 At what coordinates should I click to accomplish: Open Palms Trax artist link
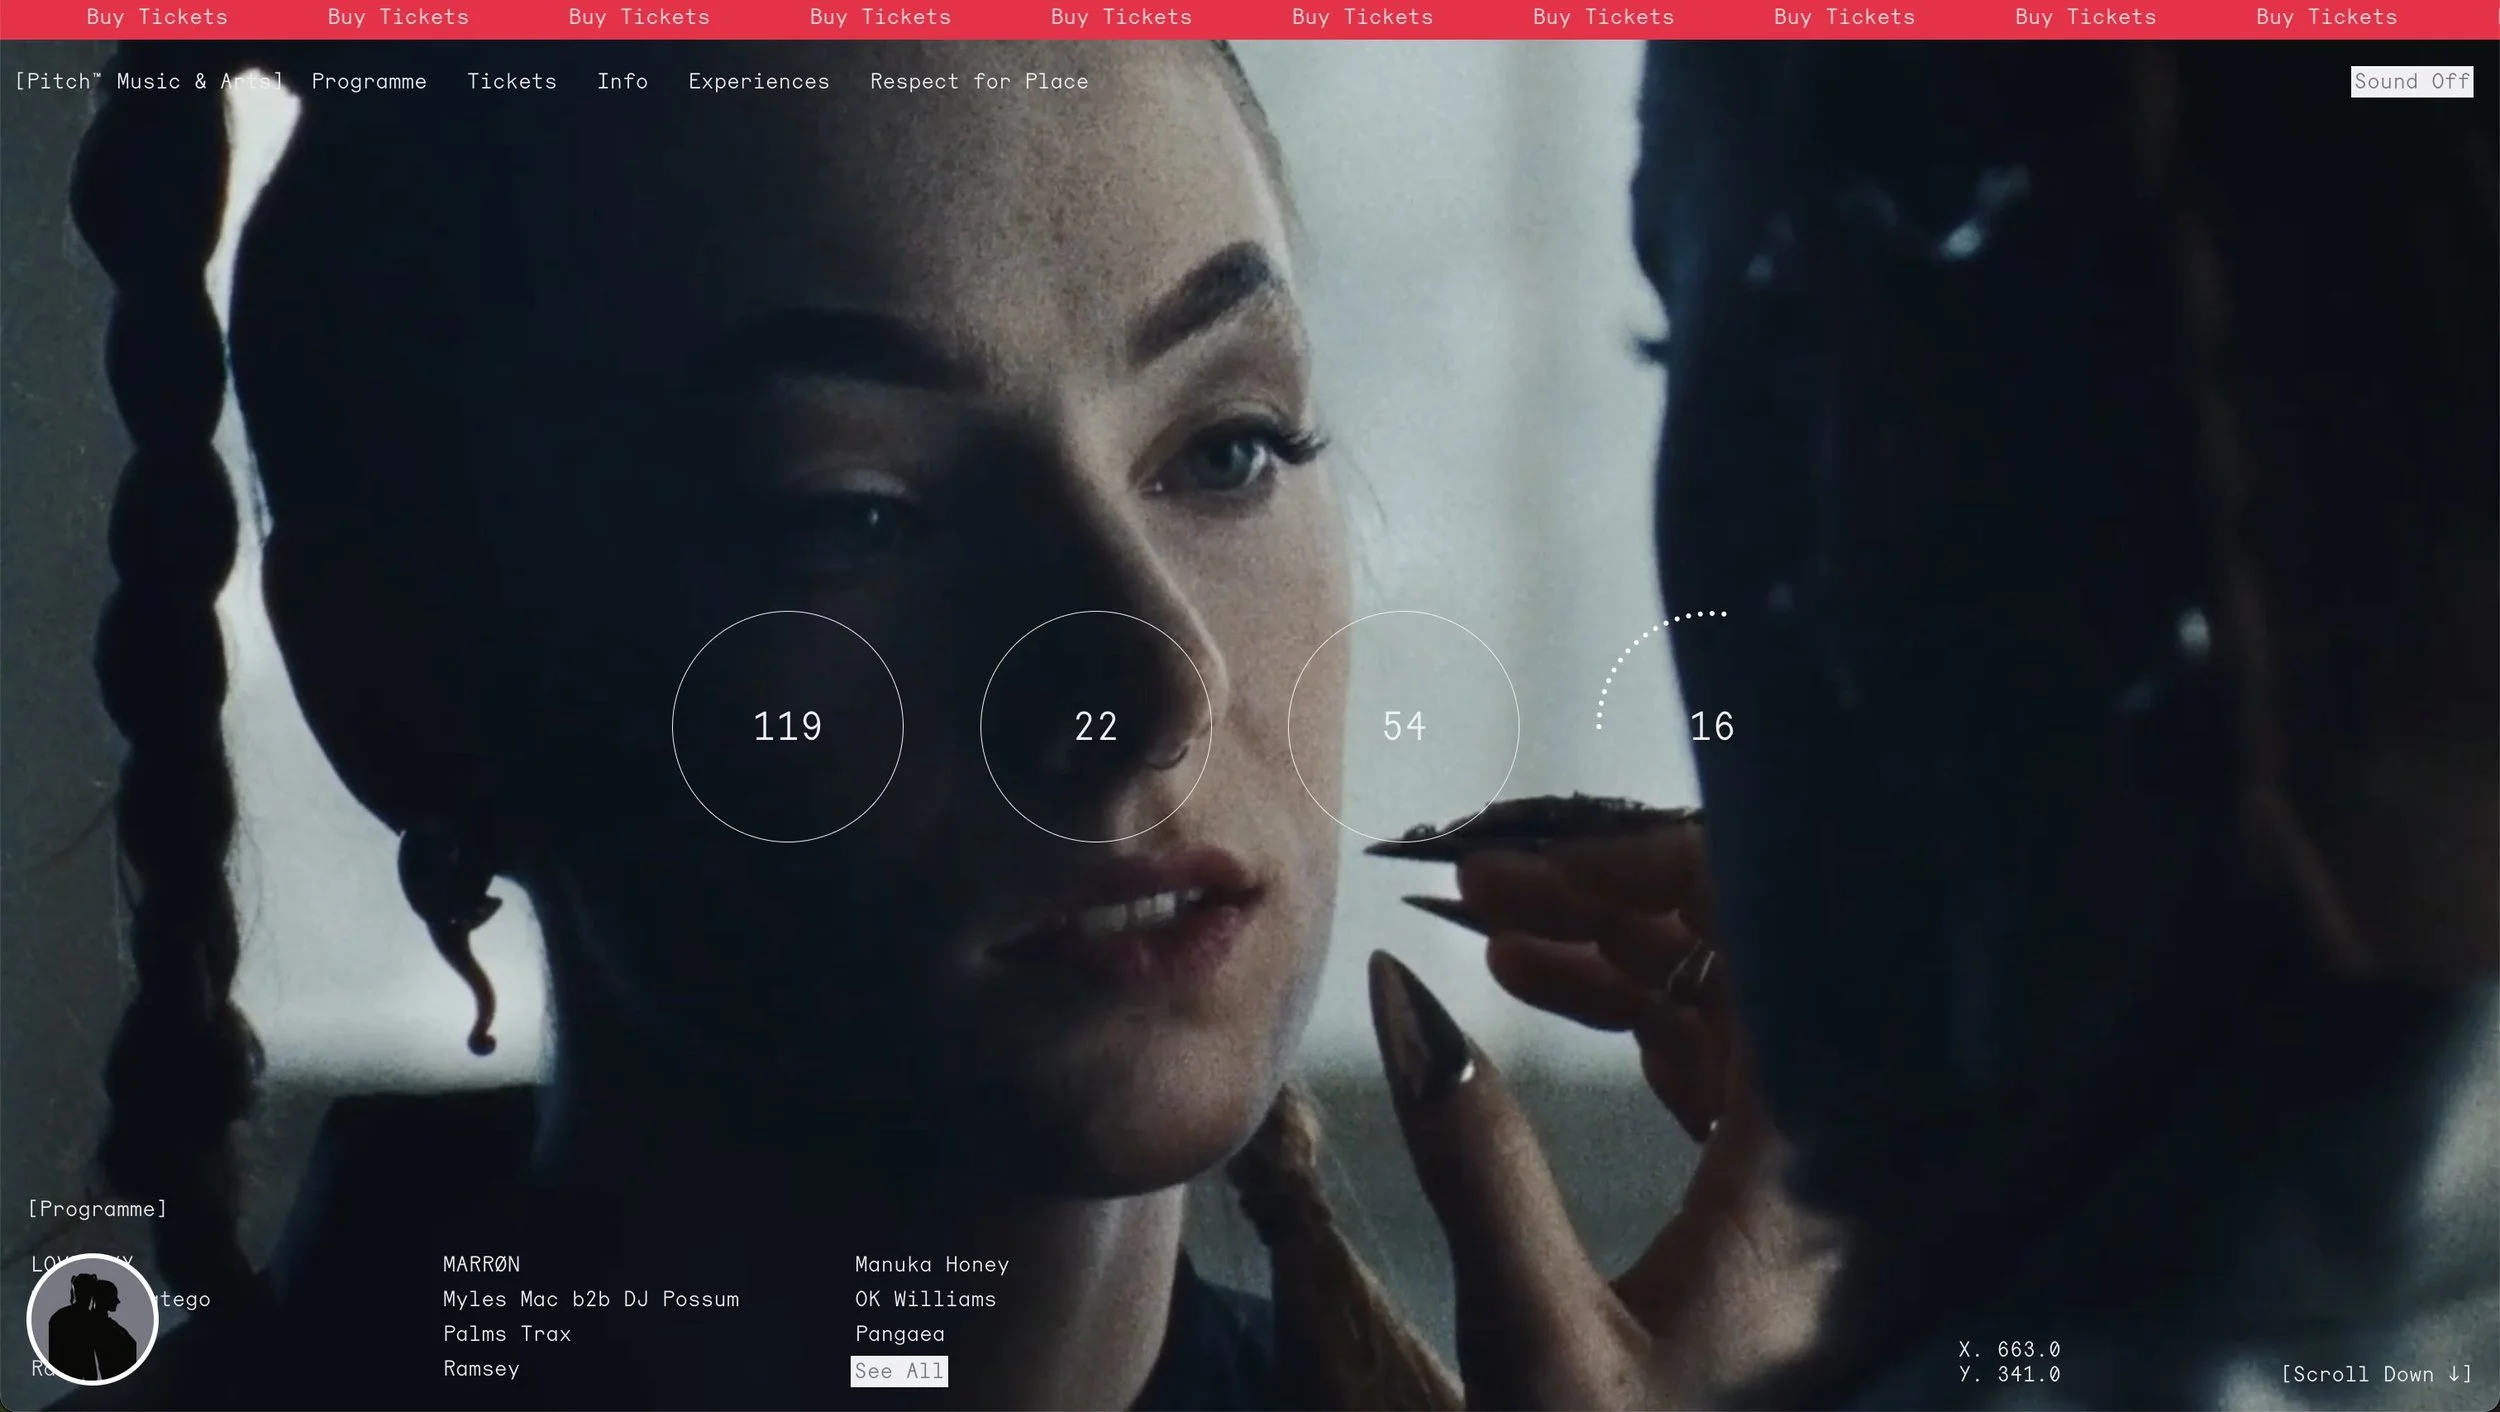point(506,1334)
